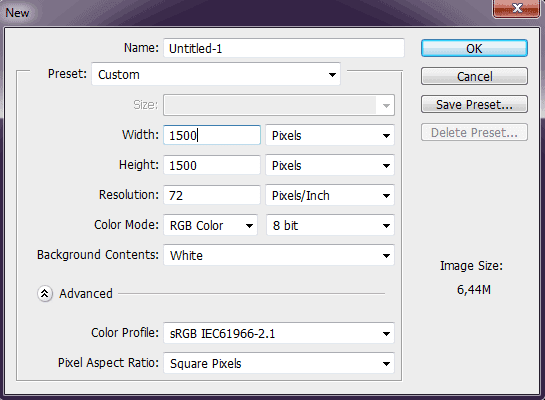Open the Preset dropdown showing Custom
This screenshot has width=545, height=400.
pos(216,74)
